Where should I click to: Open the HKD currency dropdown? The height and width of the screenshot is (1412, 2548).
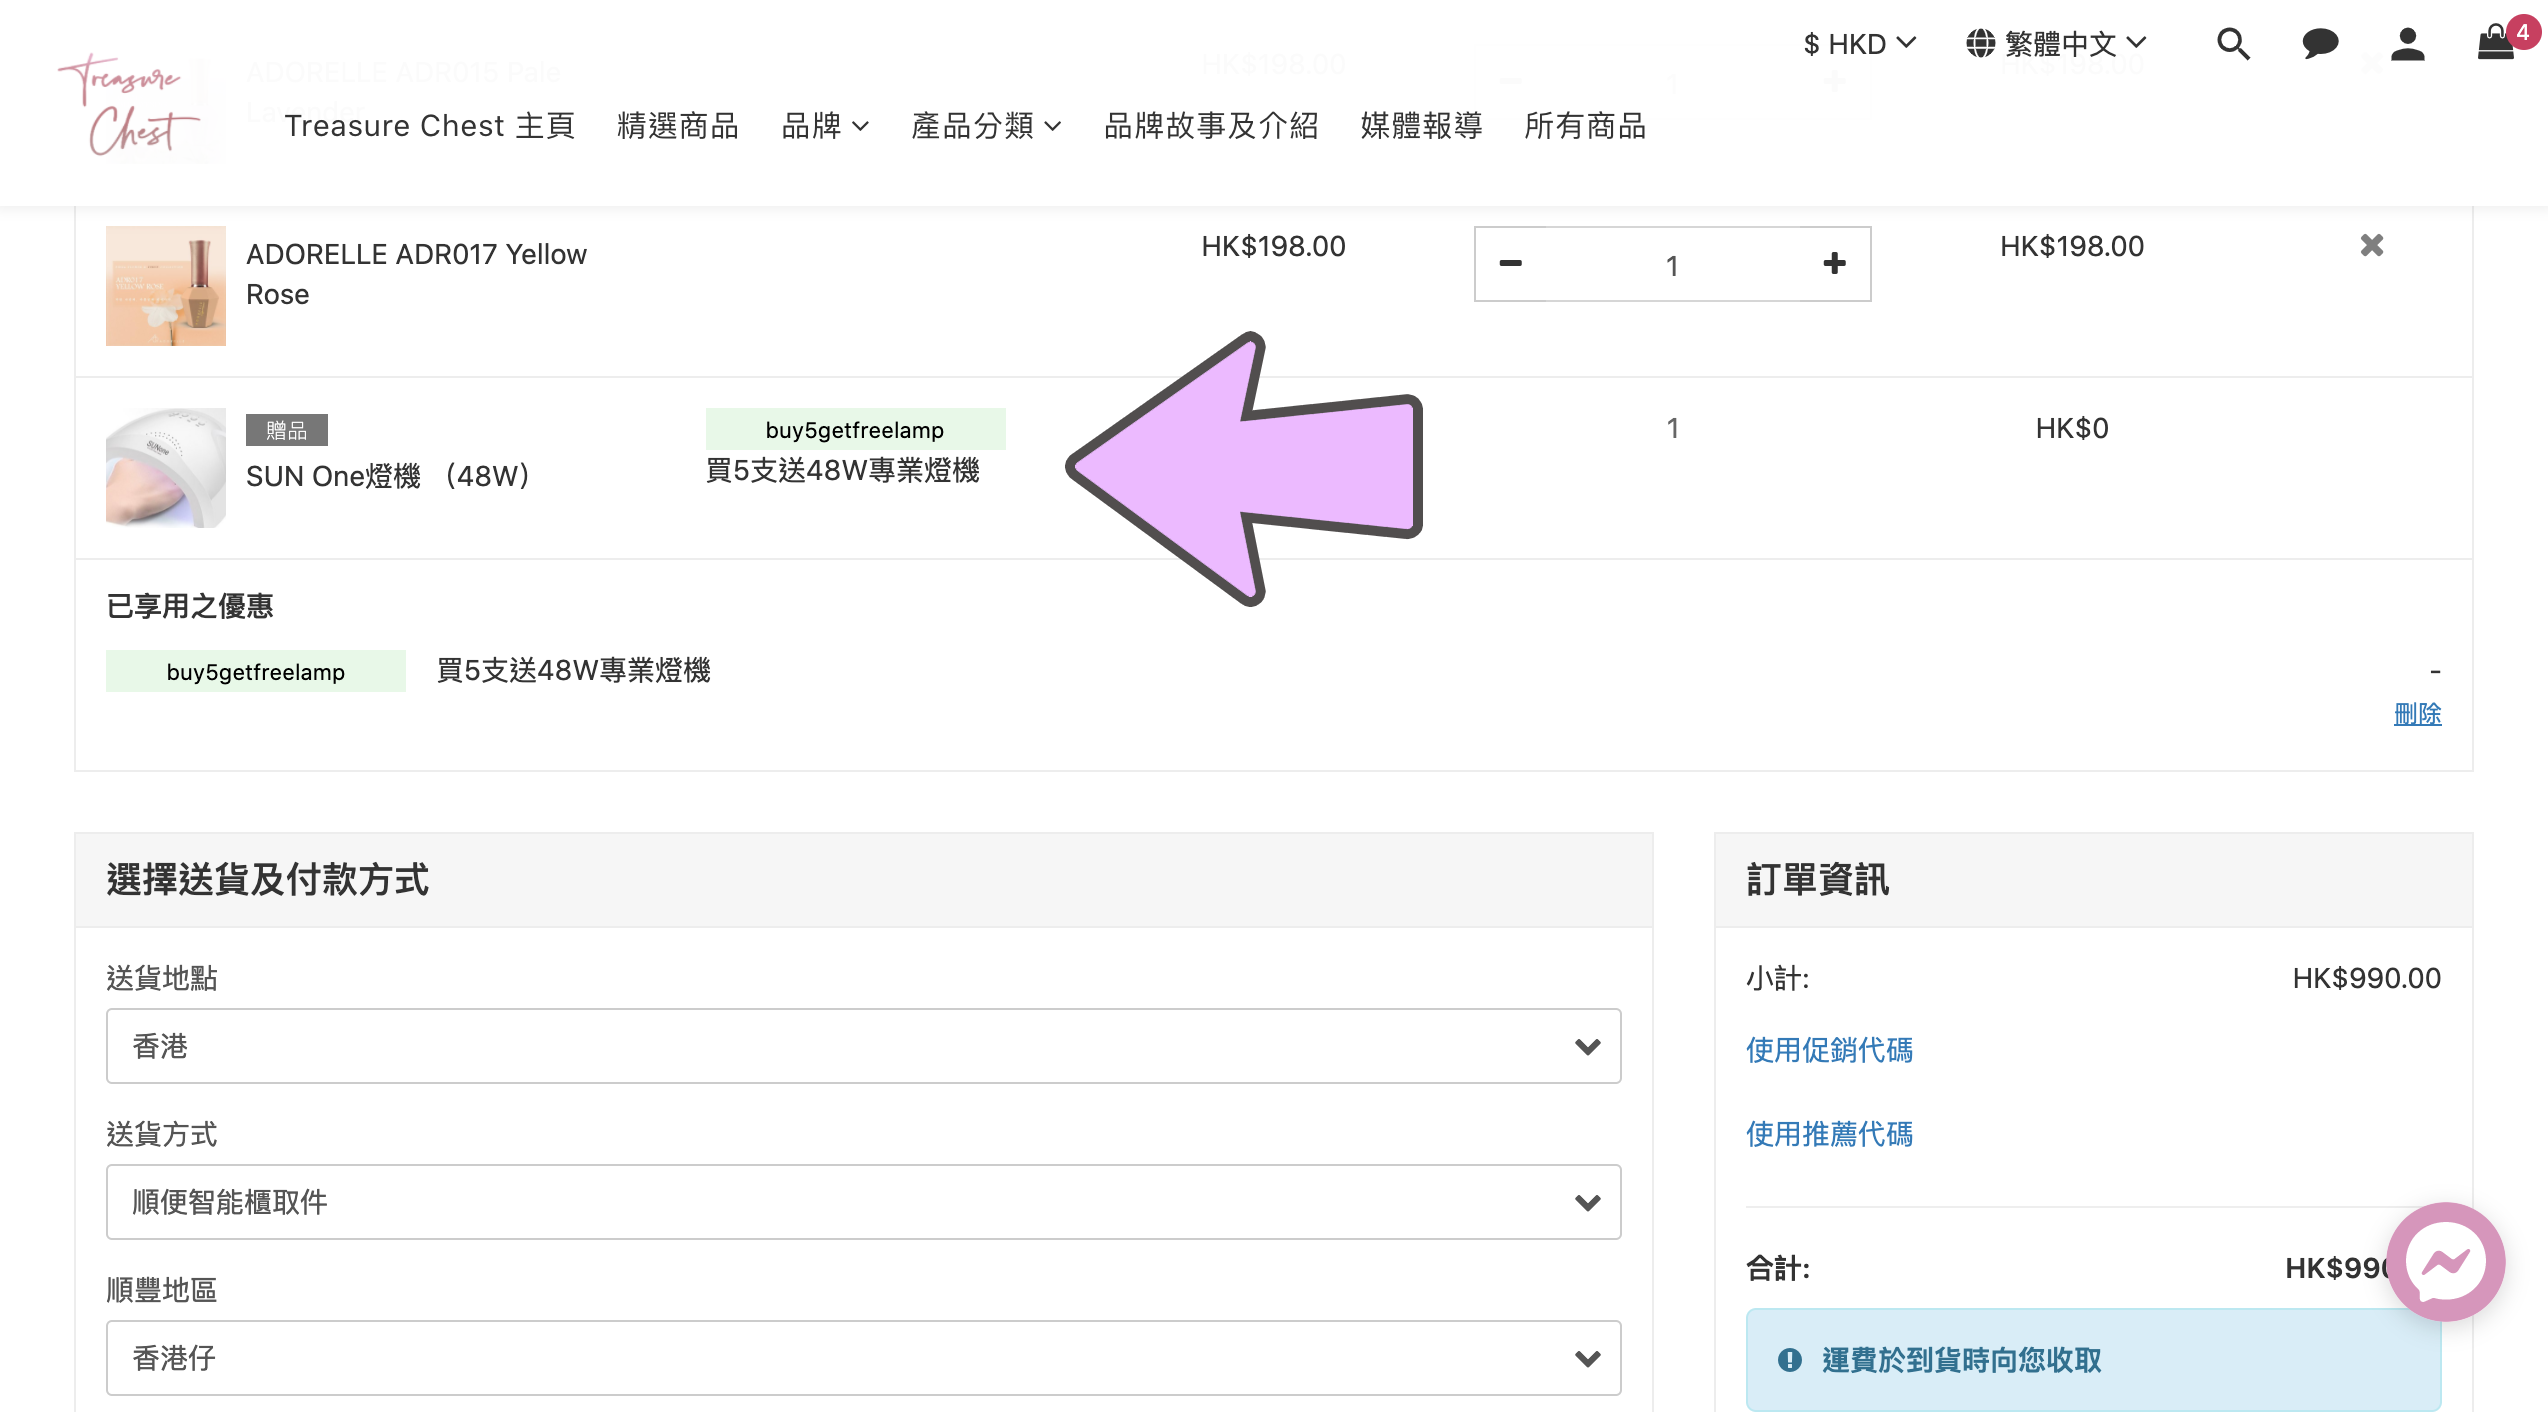tap(1859, 44)
